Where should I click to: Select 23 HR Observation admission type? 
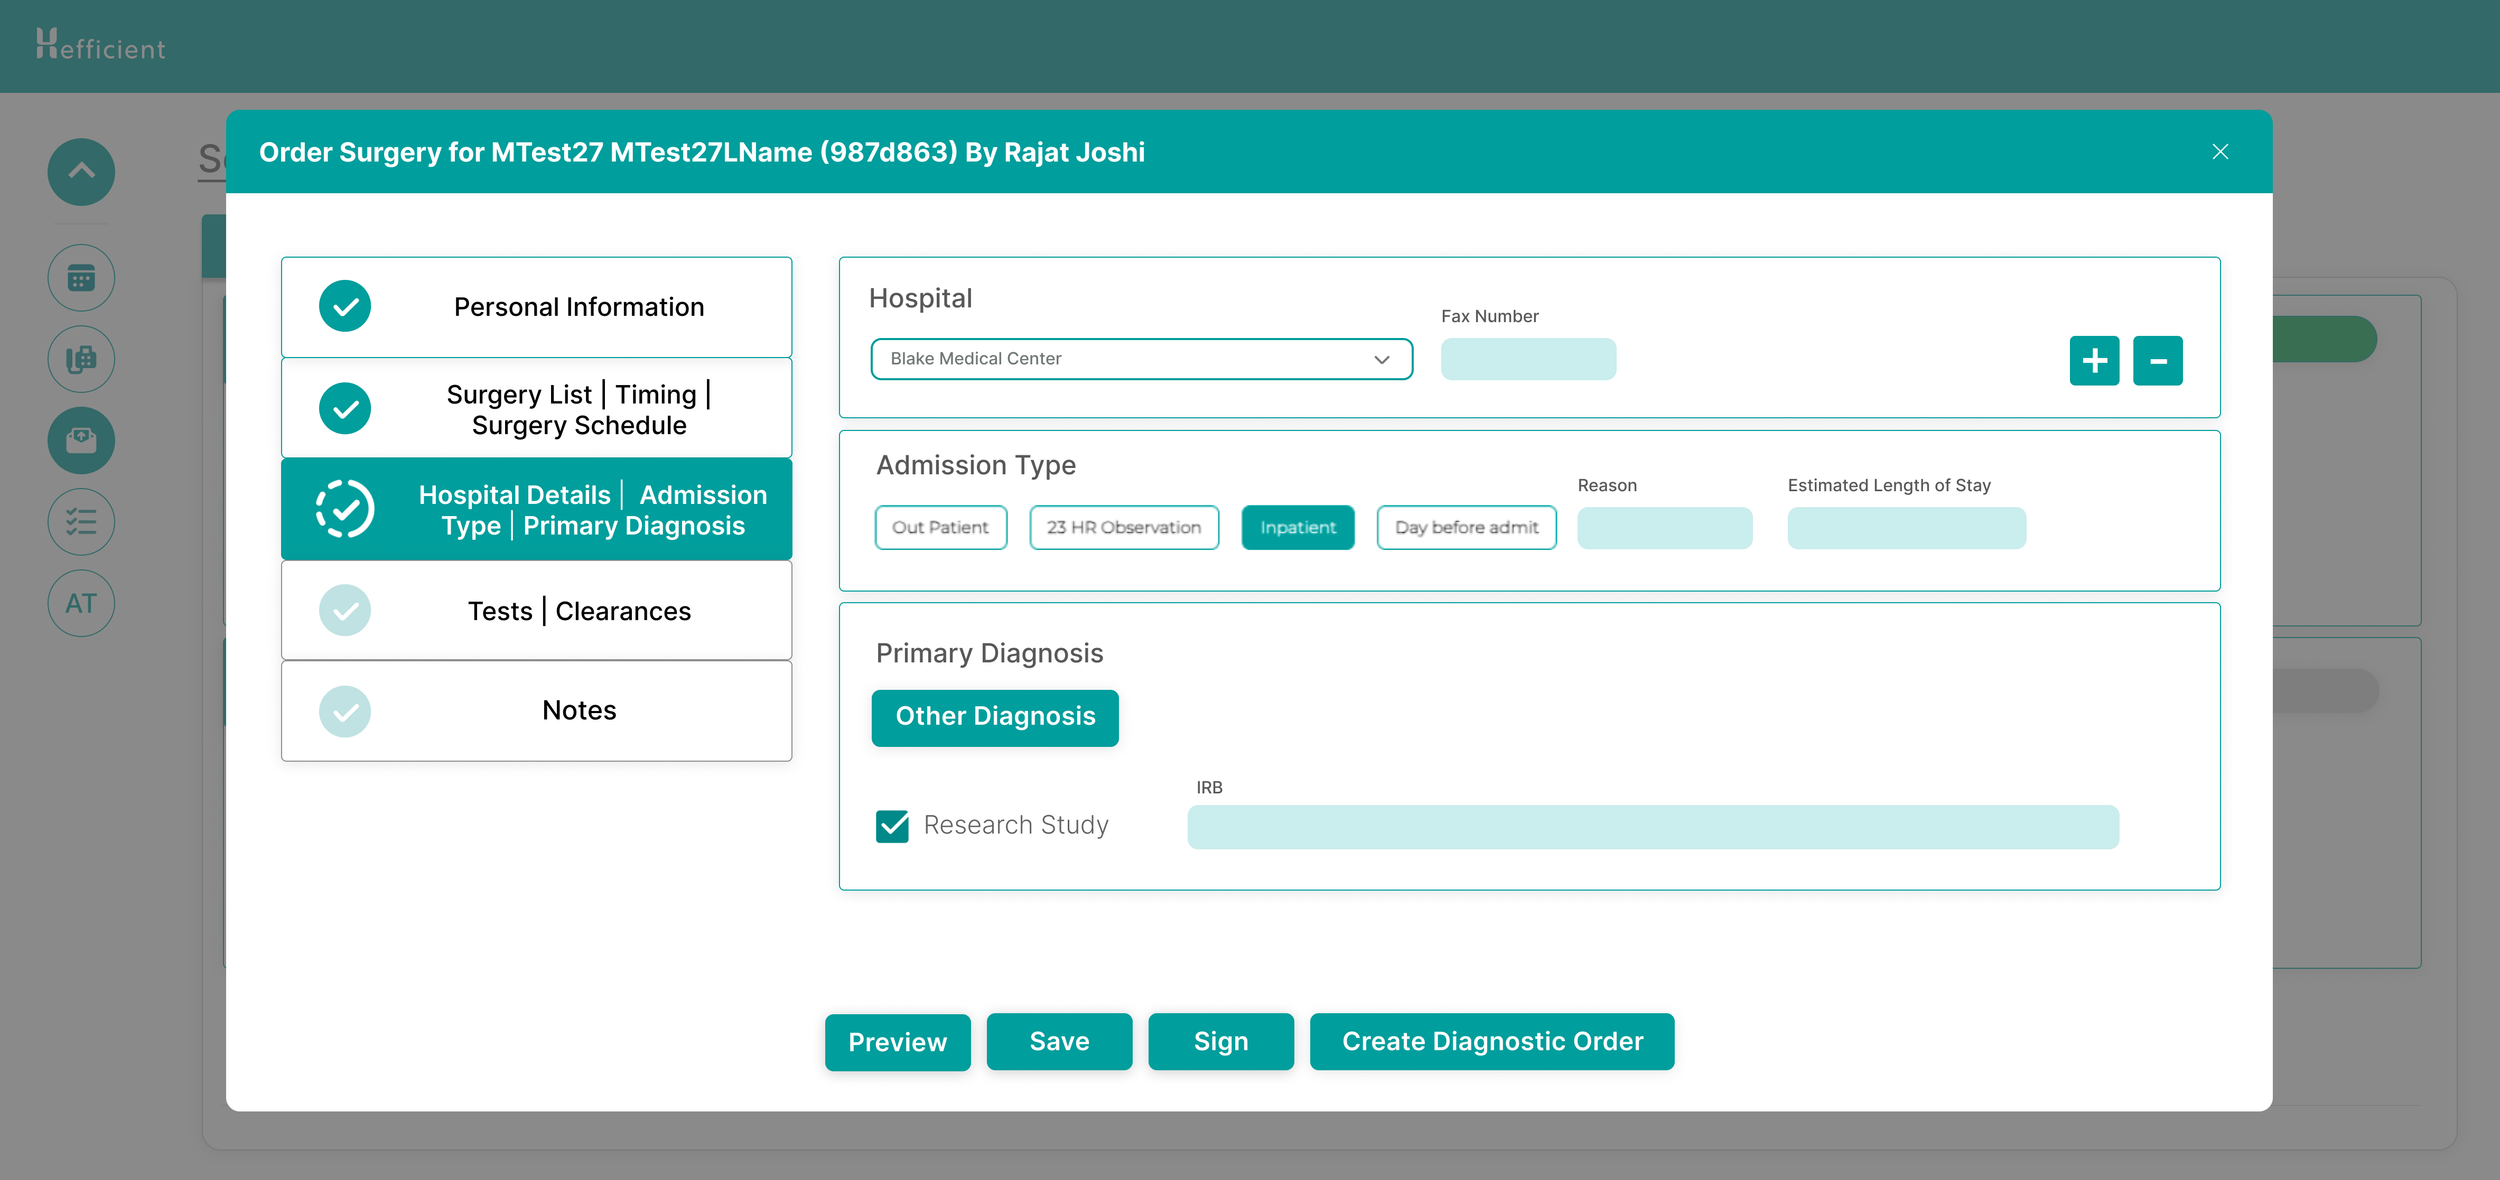pos(1123,527)
